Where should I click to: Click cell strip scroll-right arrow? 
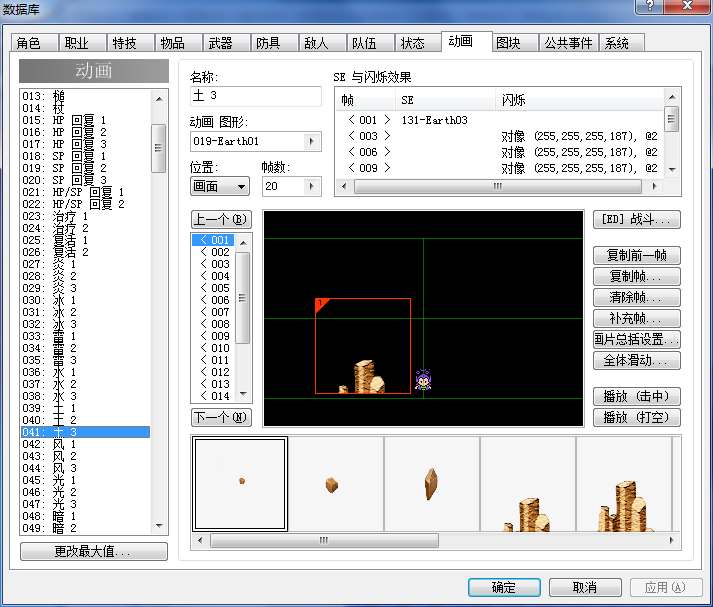tap(672, 541)
